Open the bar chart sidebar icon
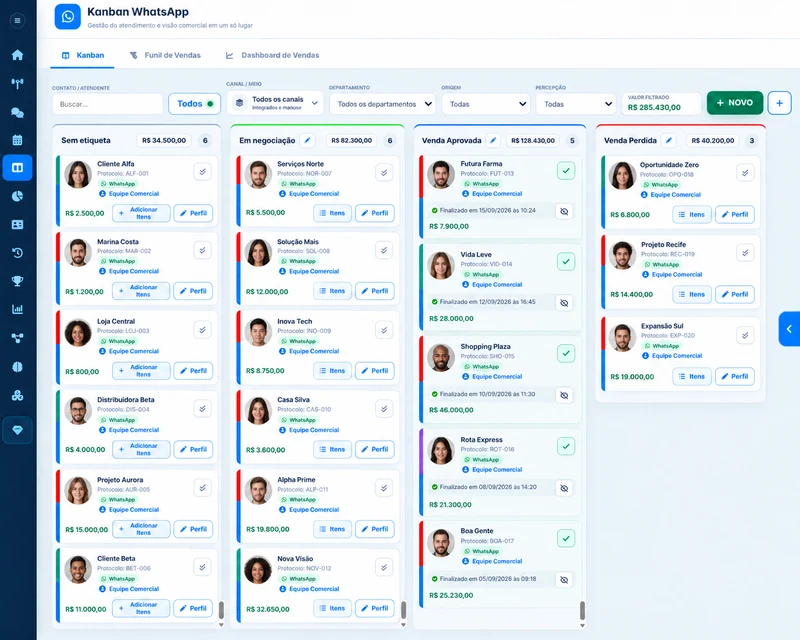 [x=17, y=309]
